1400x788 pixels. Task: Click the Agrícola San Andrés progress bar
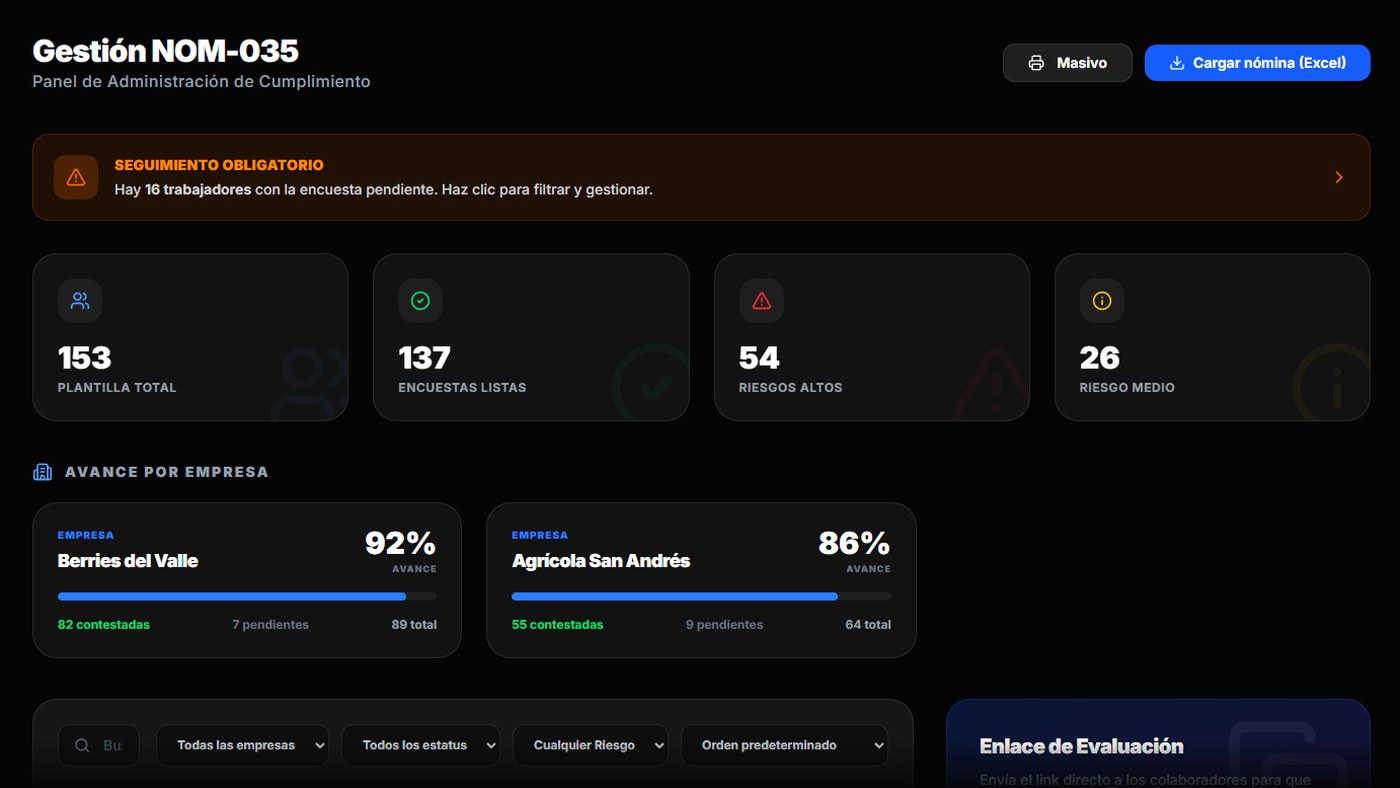701,596
